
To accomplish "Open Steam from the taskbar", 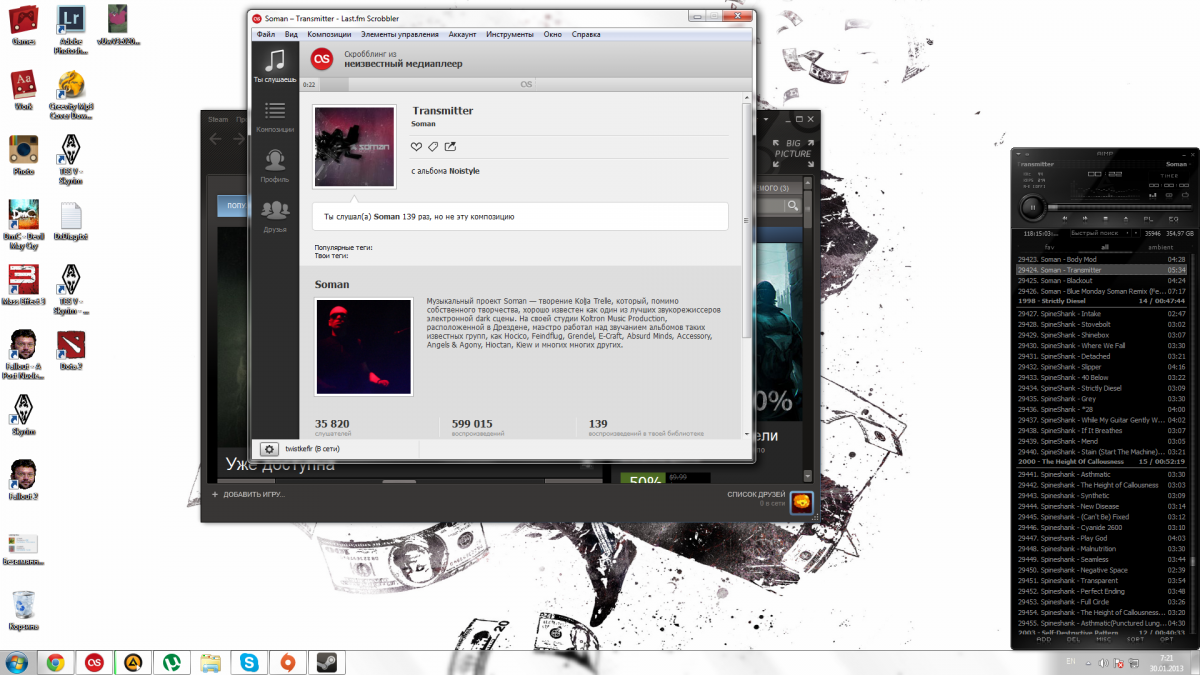I will (x=326, y=662).
